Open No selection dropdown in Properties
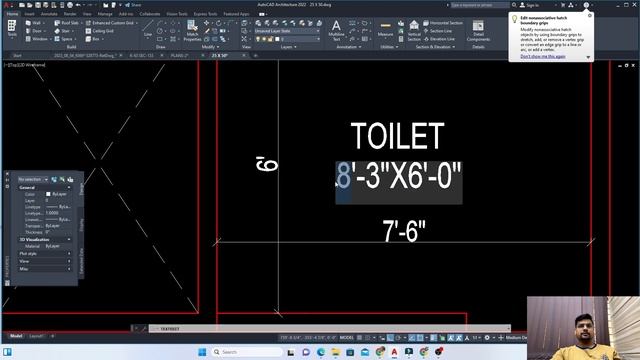The width and height of the screenshot is (640, 360). coord(33,179)
